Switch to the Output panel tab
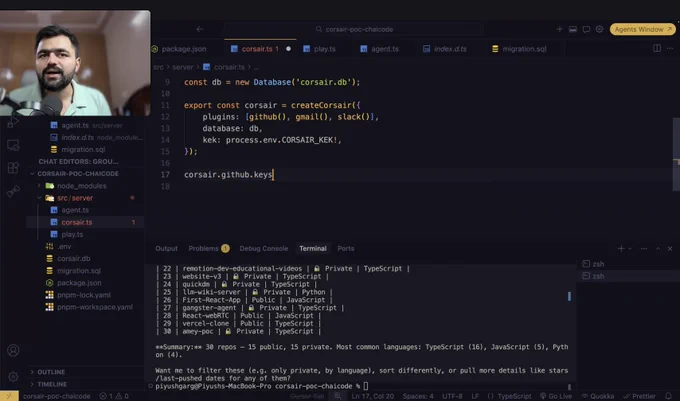680x401 pixels. click(x=167, y=248)
